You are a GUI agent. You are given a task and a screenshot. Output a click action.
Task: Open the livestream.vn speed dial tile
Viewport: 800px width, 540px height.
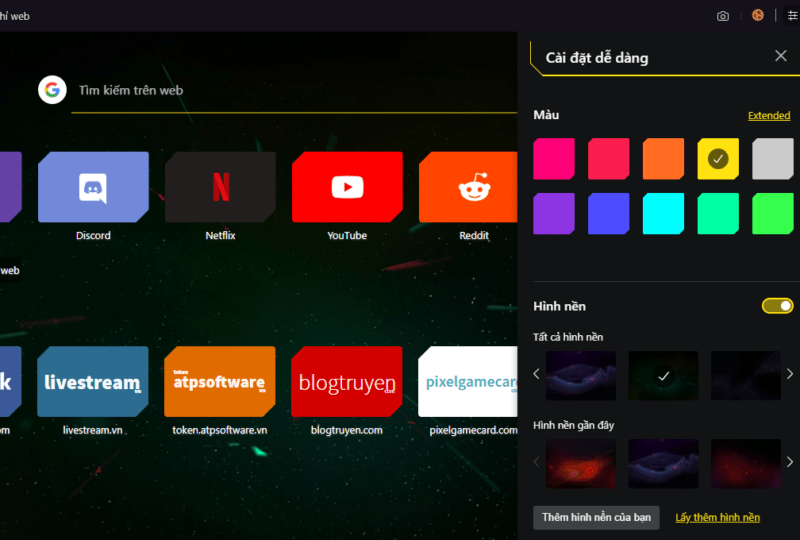[93, 381]
